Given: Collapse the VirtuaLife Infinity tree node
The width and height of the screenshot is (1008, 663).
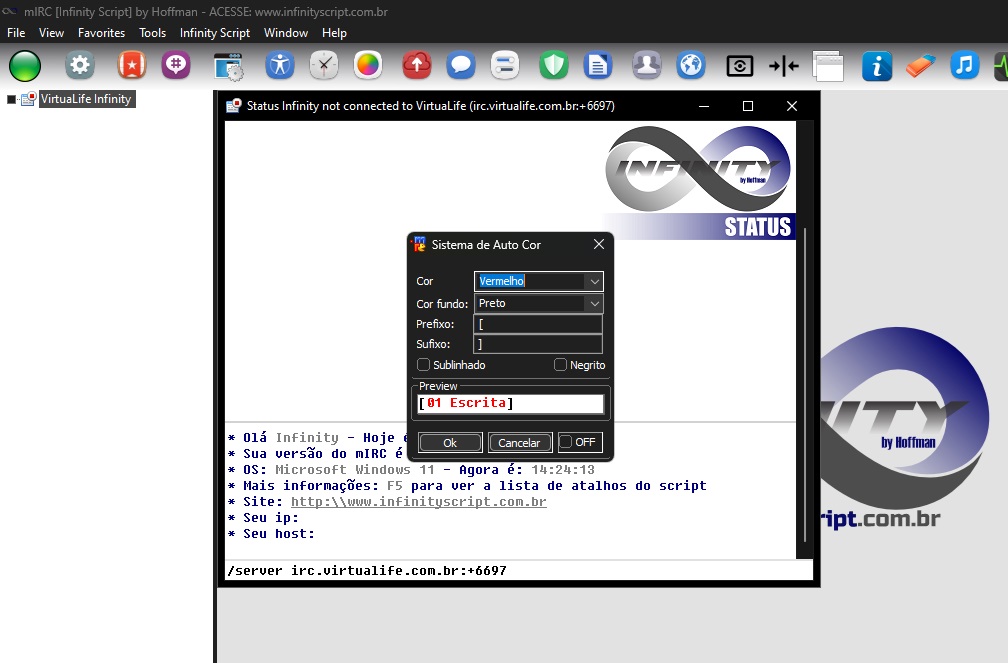Looking at the screenshot, I should click(12, 99).
